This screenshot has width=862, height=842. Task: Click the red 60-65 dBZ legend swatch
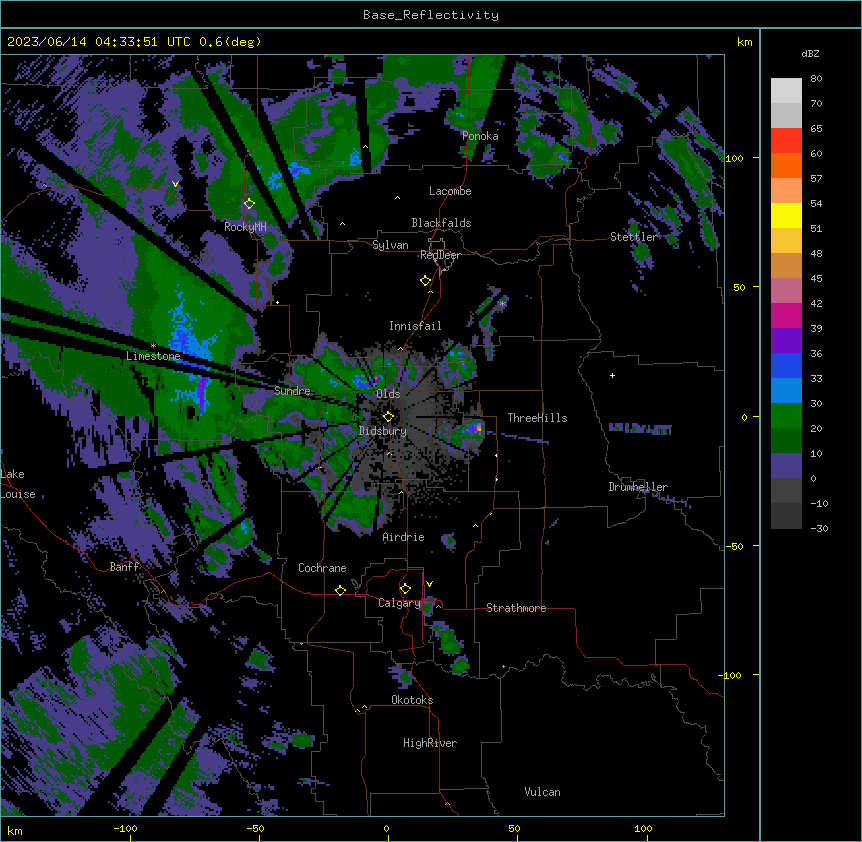tap(786, 141)
